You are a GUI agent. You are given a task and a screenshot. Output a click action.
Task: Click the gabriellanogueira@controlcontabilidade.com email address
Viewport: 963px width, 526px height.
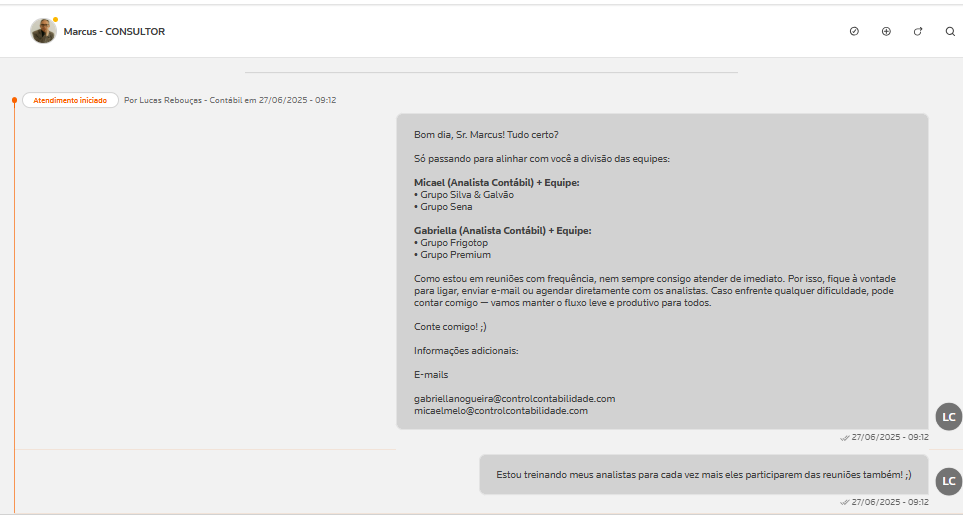click(514, 398)
